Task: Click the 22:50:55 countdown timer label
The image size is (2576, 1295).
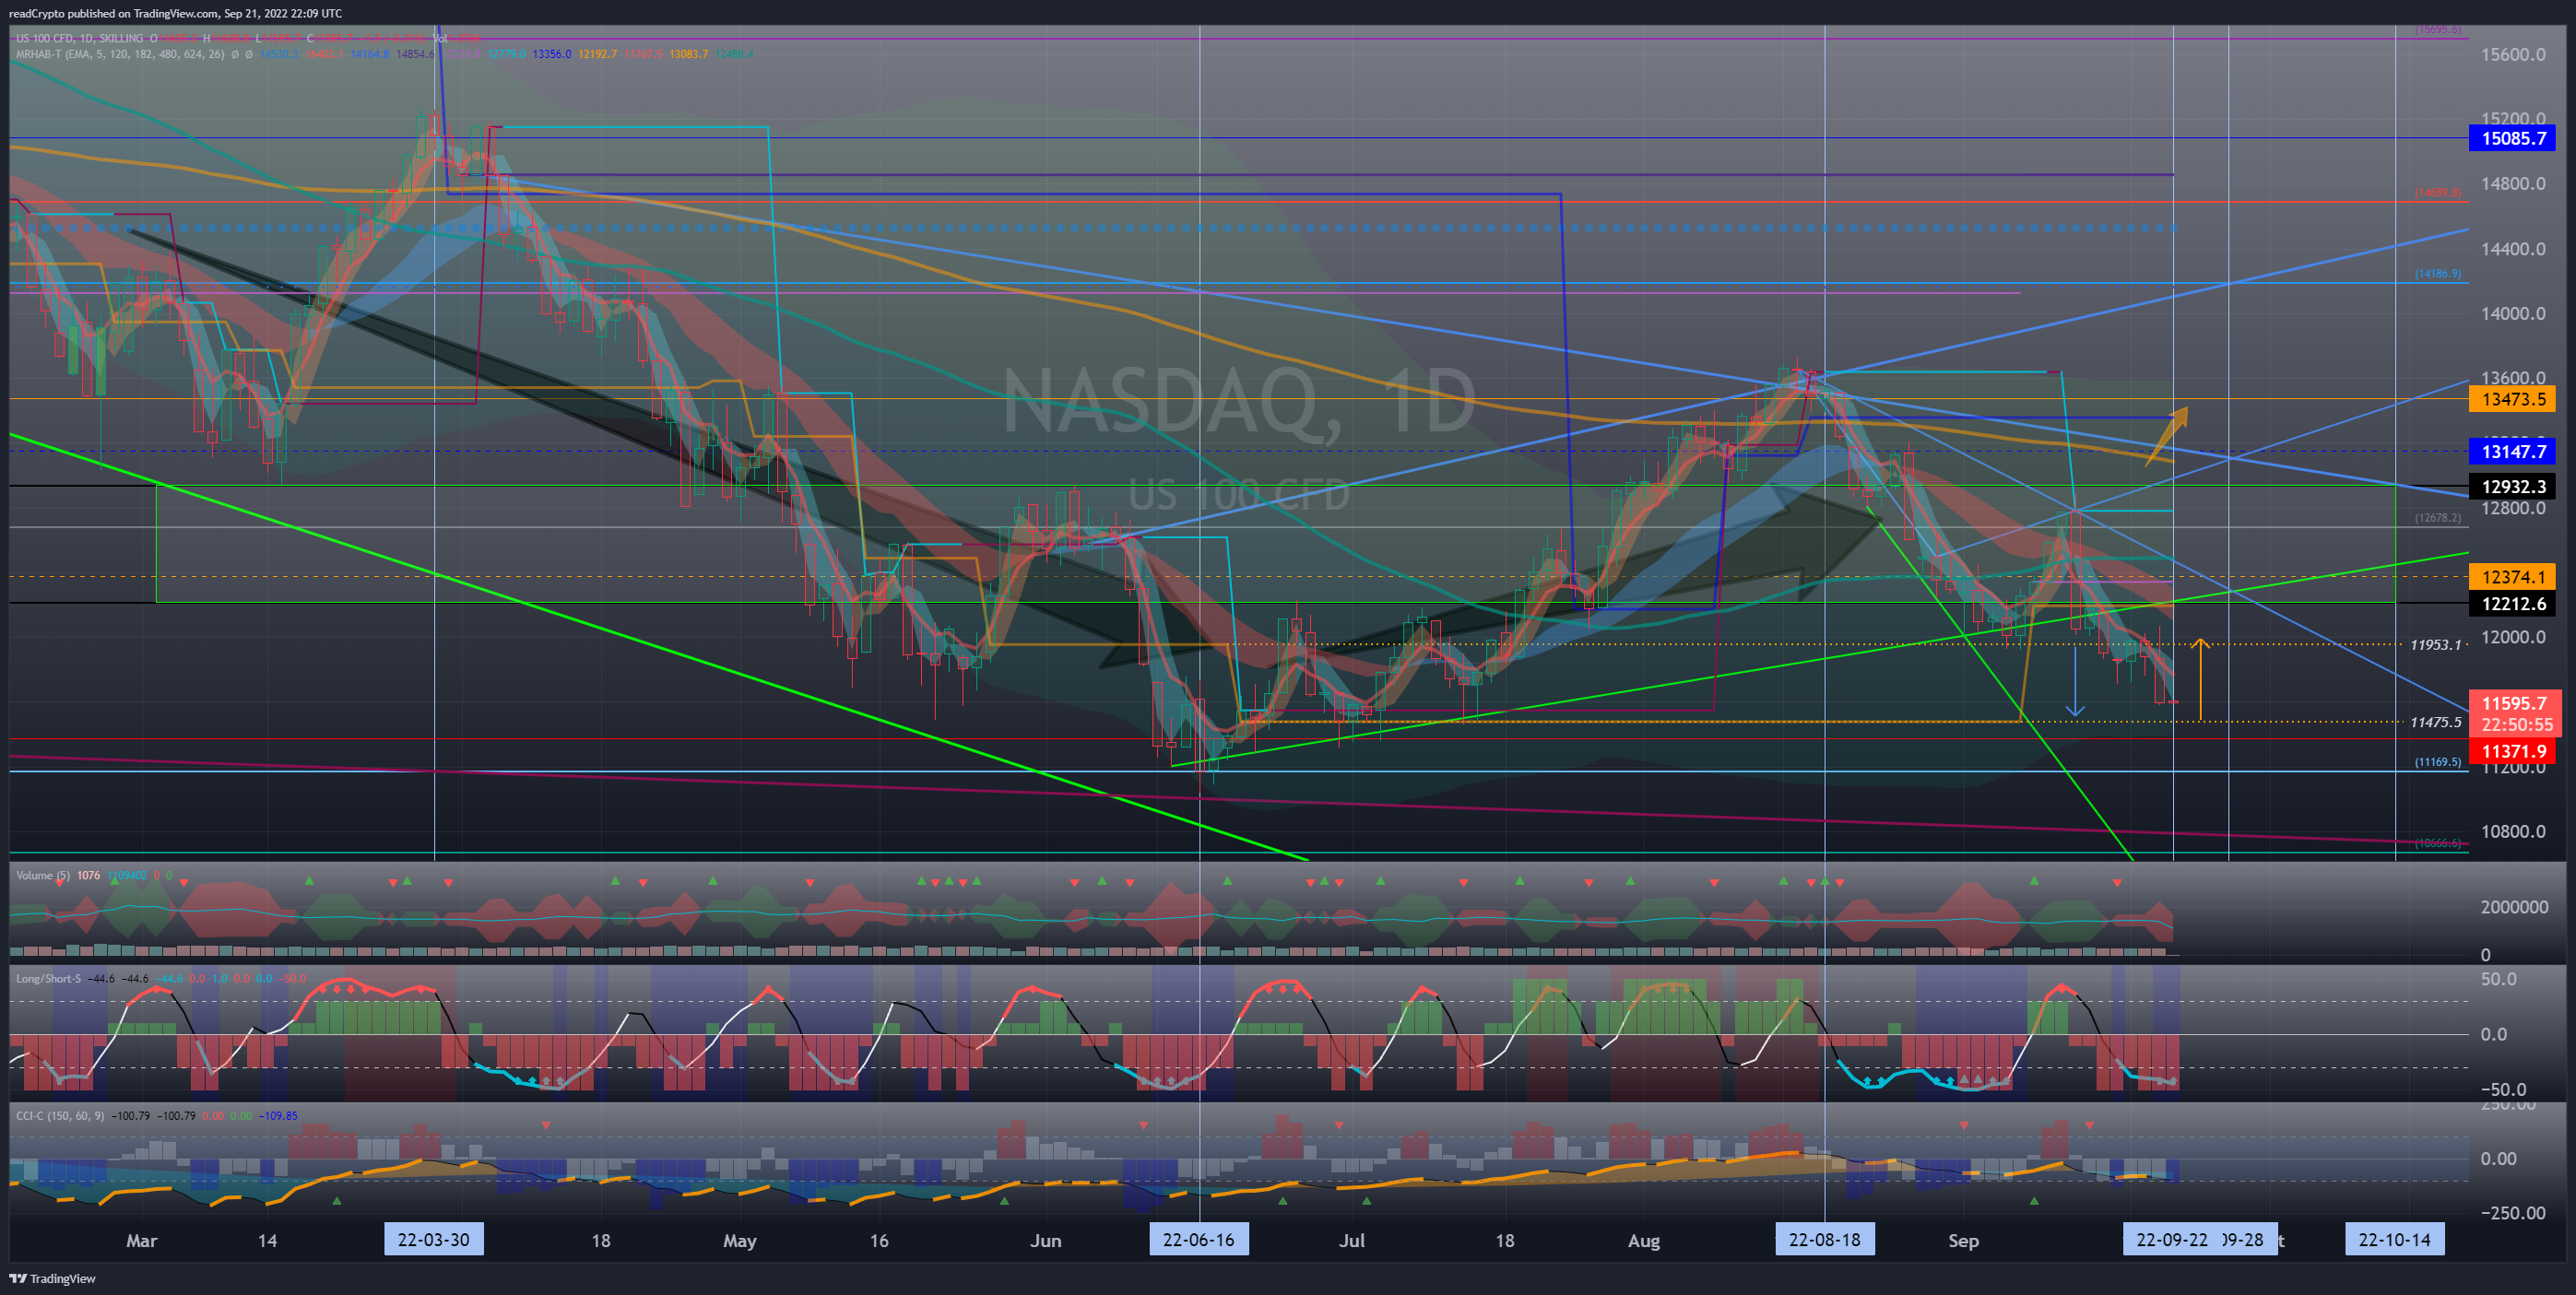Action: tap(2516, 725)
